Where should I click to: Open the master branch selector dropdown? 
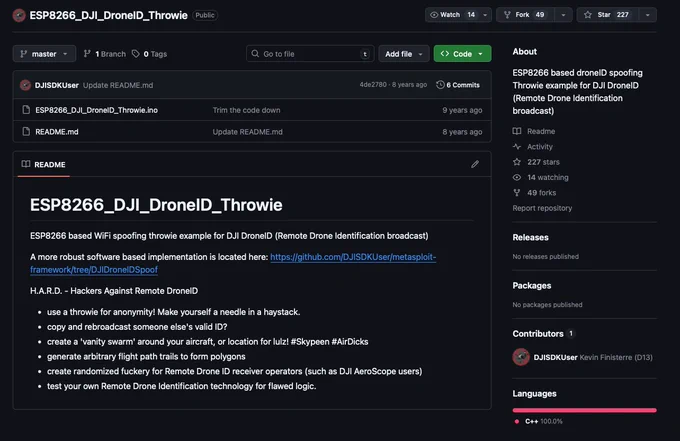point(44,54)
